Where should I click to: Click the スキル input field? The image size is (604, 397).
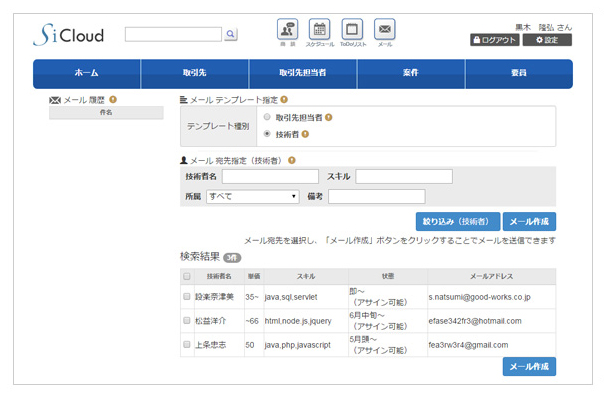(404, 176)
